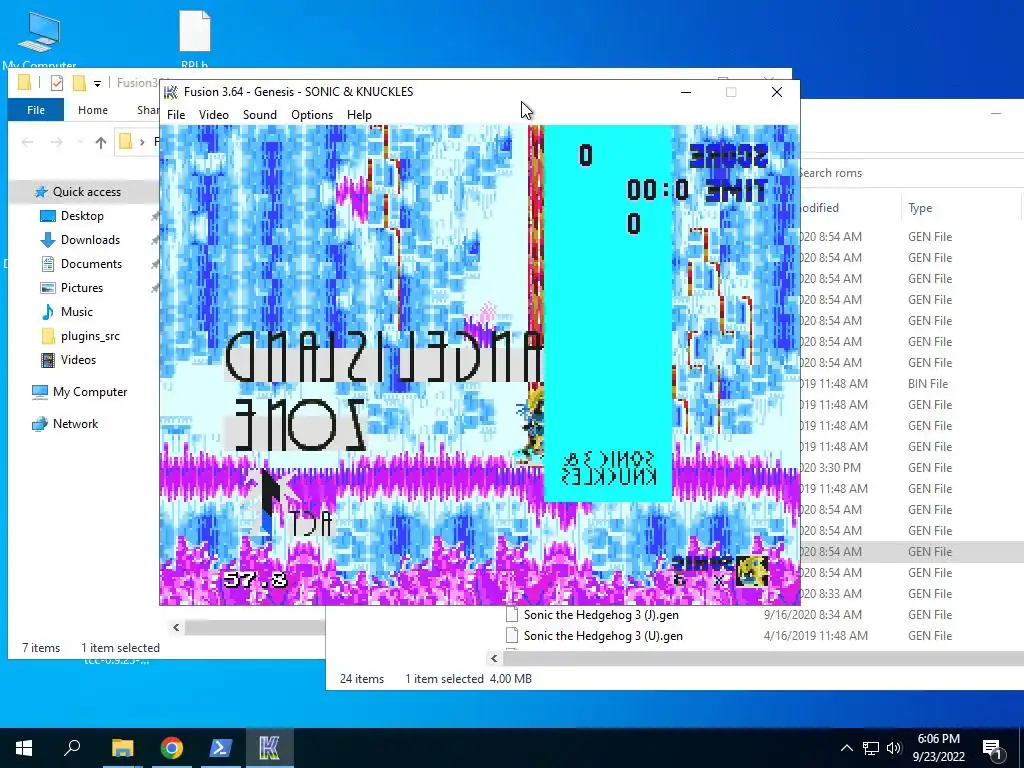Open plugins_src folder in sidebar
This screenshot has height=768, width=1024.
(90, 336)
